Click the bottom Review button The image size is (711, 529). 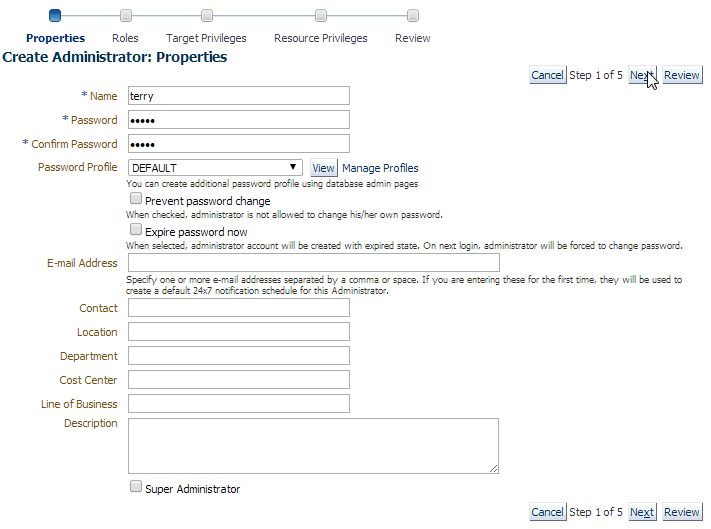[x=681, y=512]
